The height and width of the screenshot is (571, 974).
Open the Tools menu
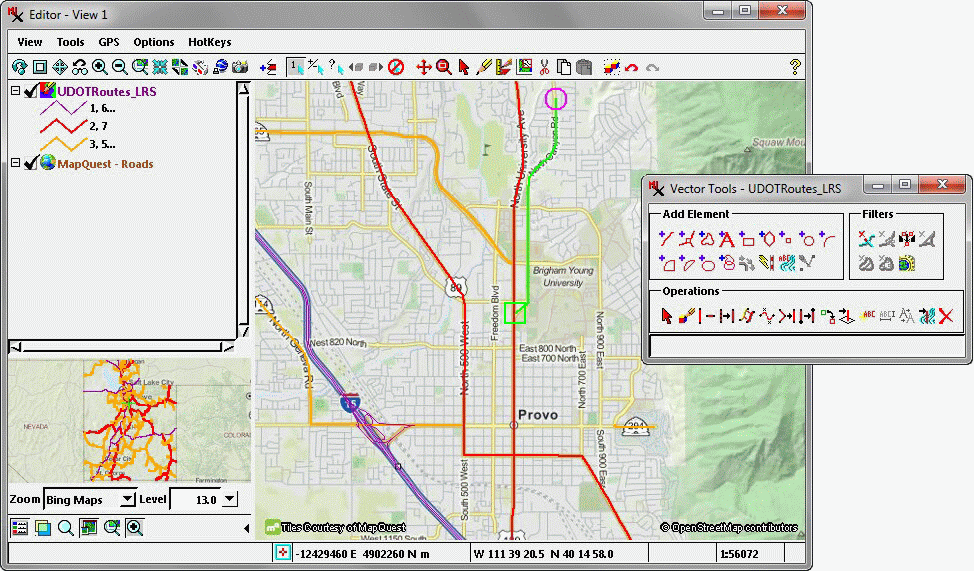tap(70, 42)
